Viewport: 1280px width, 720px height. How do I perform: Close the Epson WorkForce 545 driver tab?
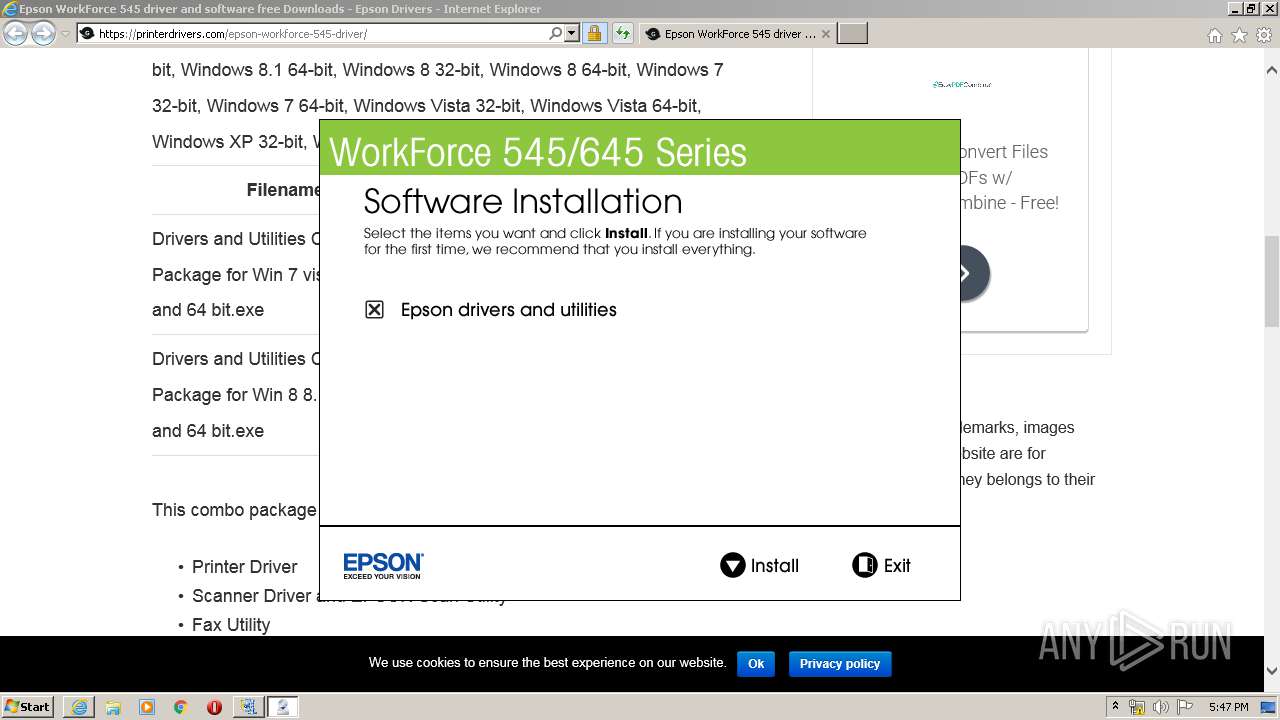pos(825,33)
